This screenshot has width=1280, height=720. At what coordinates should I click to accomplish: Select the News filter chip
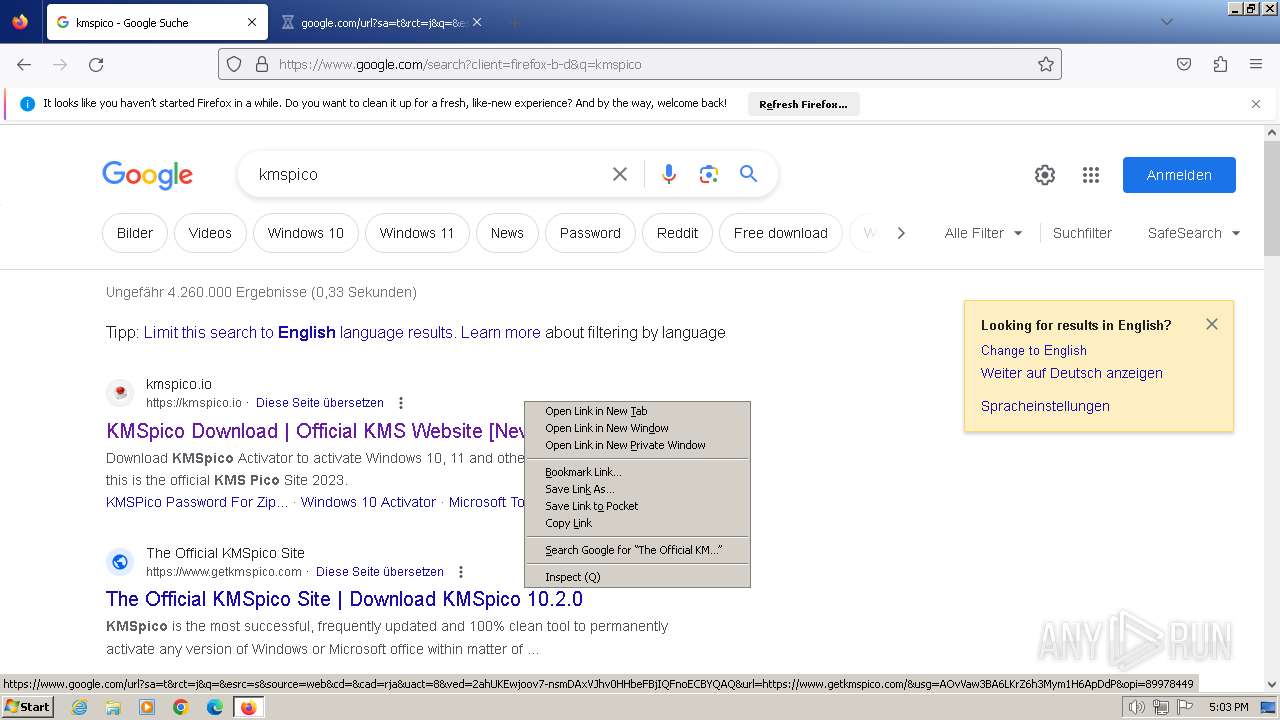[507, 233]
